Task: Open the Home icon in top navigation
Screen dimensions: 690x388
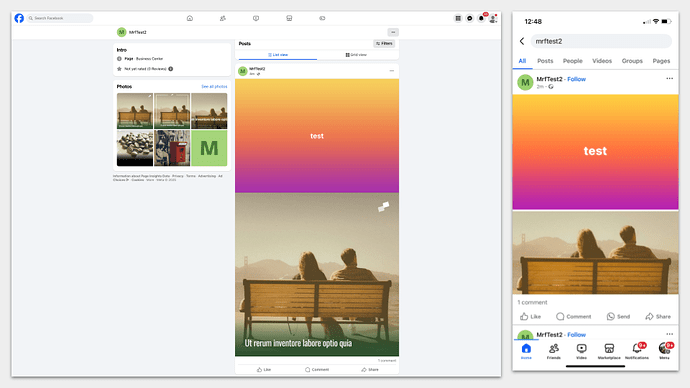Action: (x=190, y=18)
